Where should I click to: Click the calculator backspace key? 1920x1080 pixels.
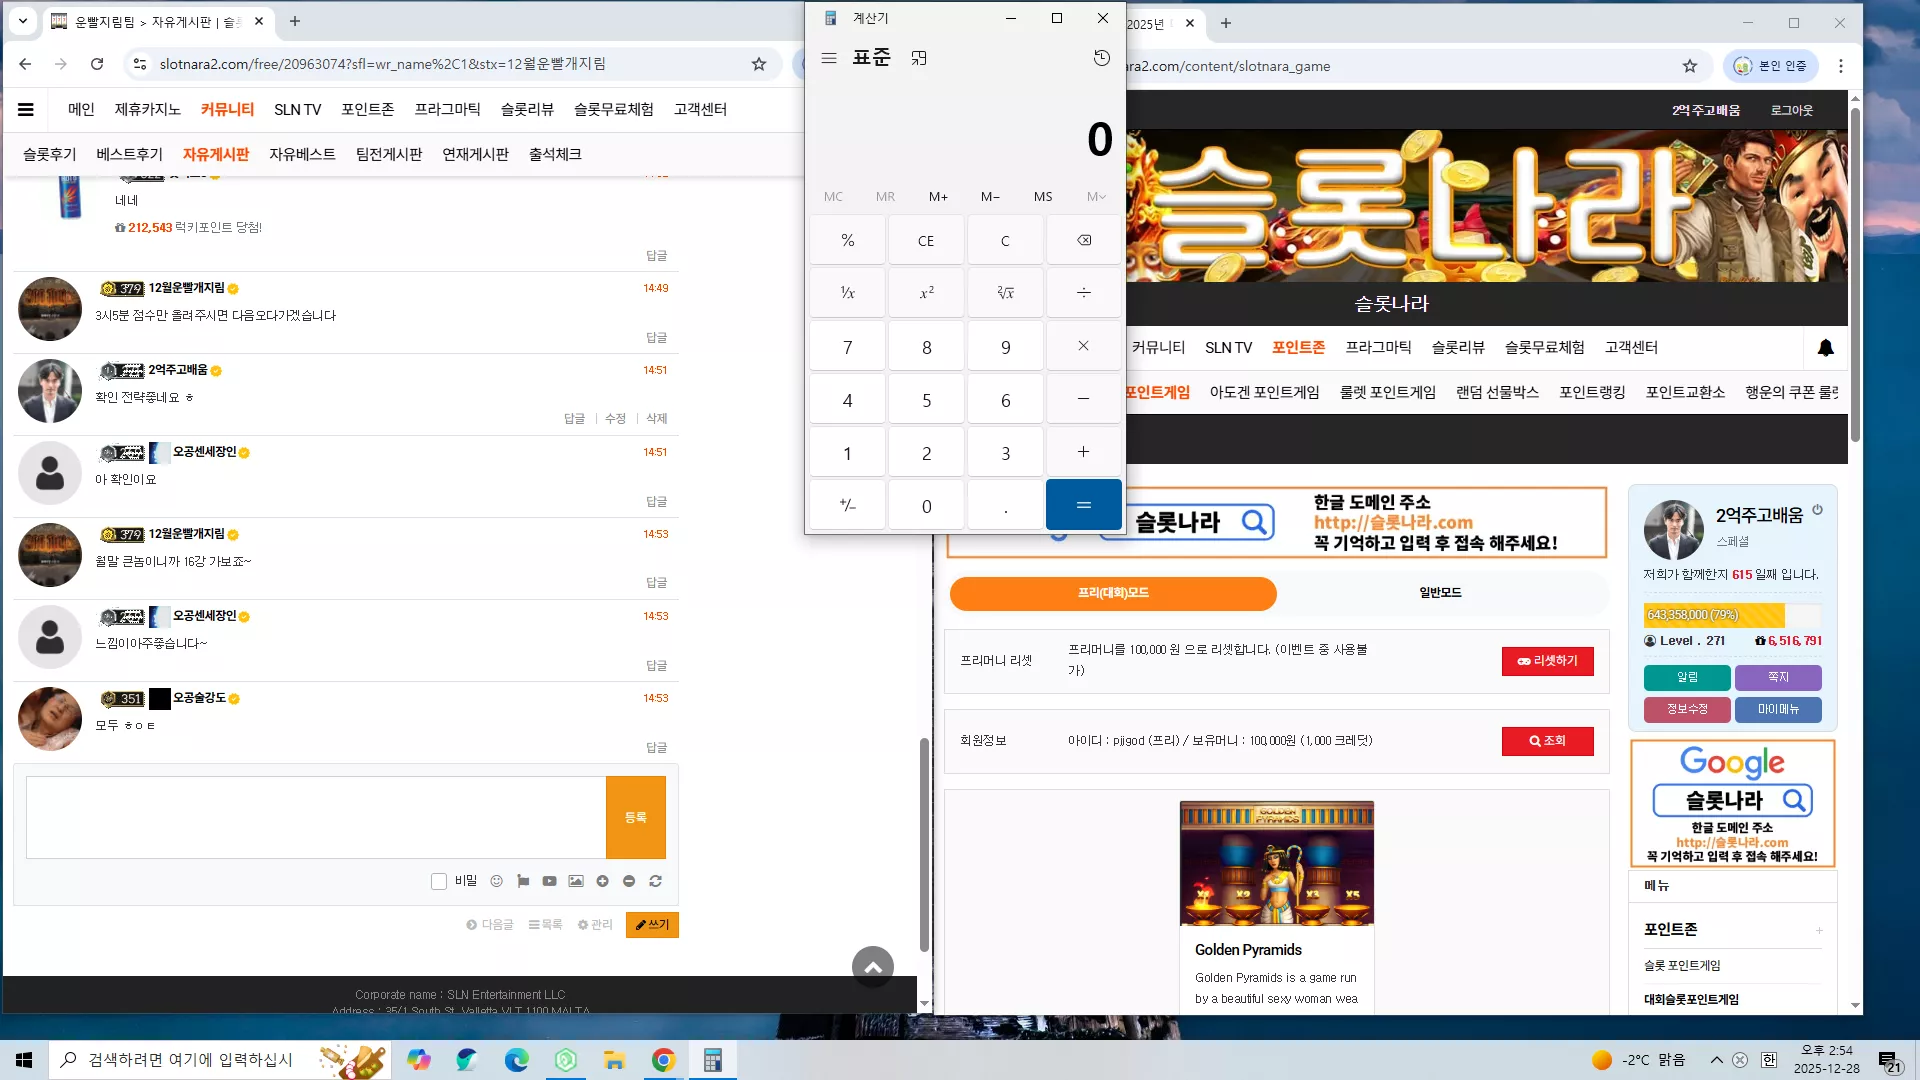(x=1084, y=240)
